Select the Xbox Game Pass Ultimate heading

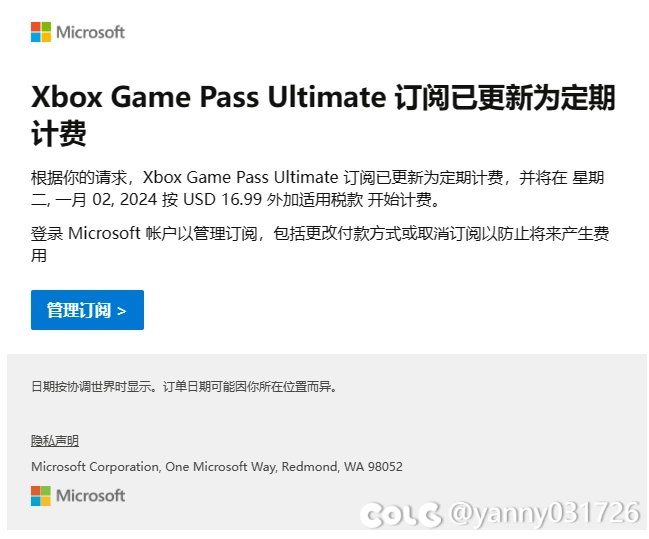click(323, 116)
